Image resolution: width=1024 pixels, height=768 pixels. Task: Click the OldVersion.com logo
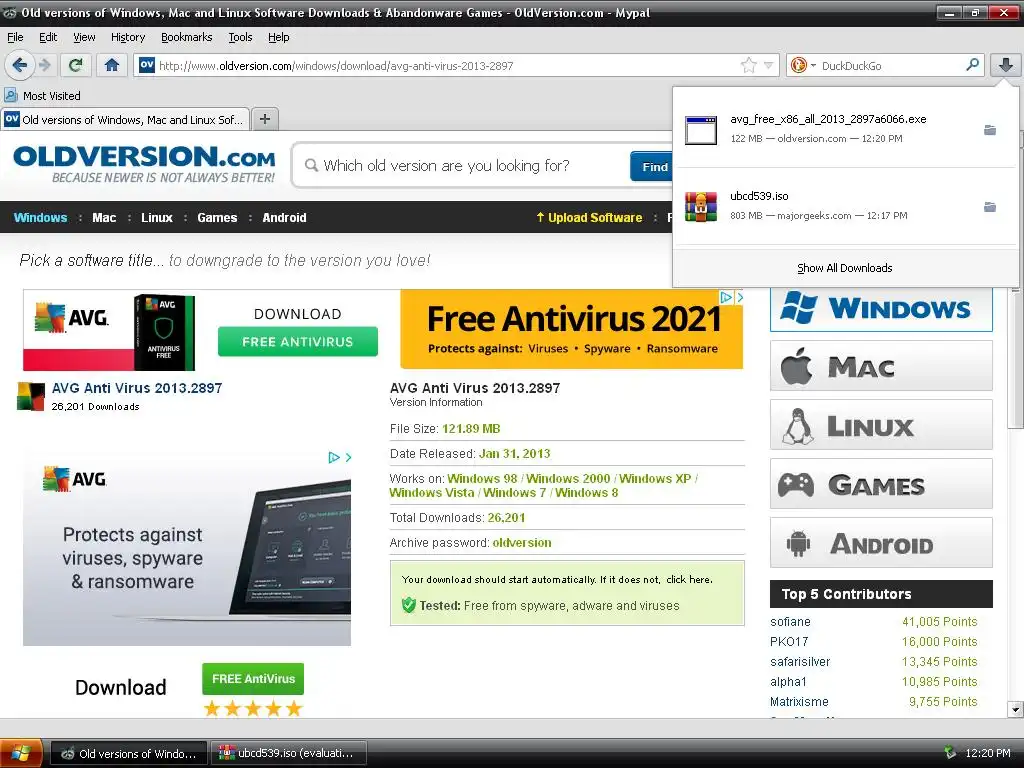(144, 164)
